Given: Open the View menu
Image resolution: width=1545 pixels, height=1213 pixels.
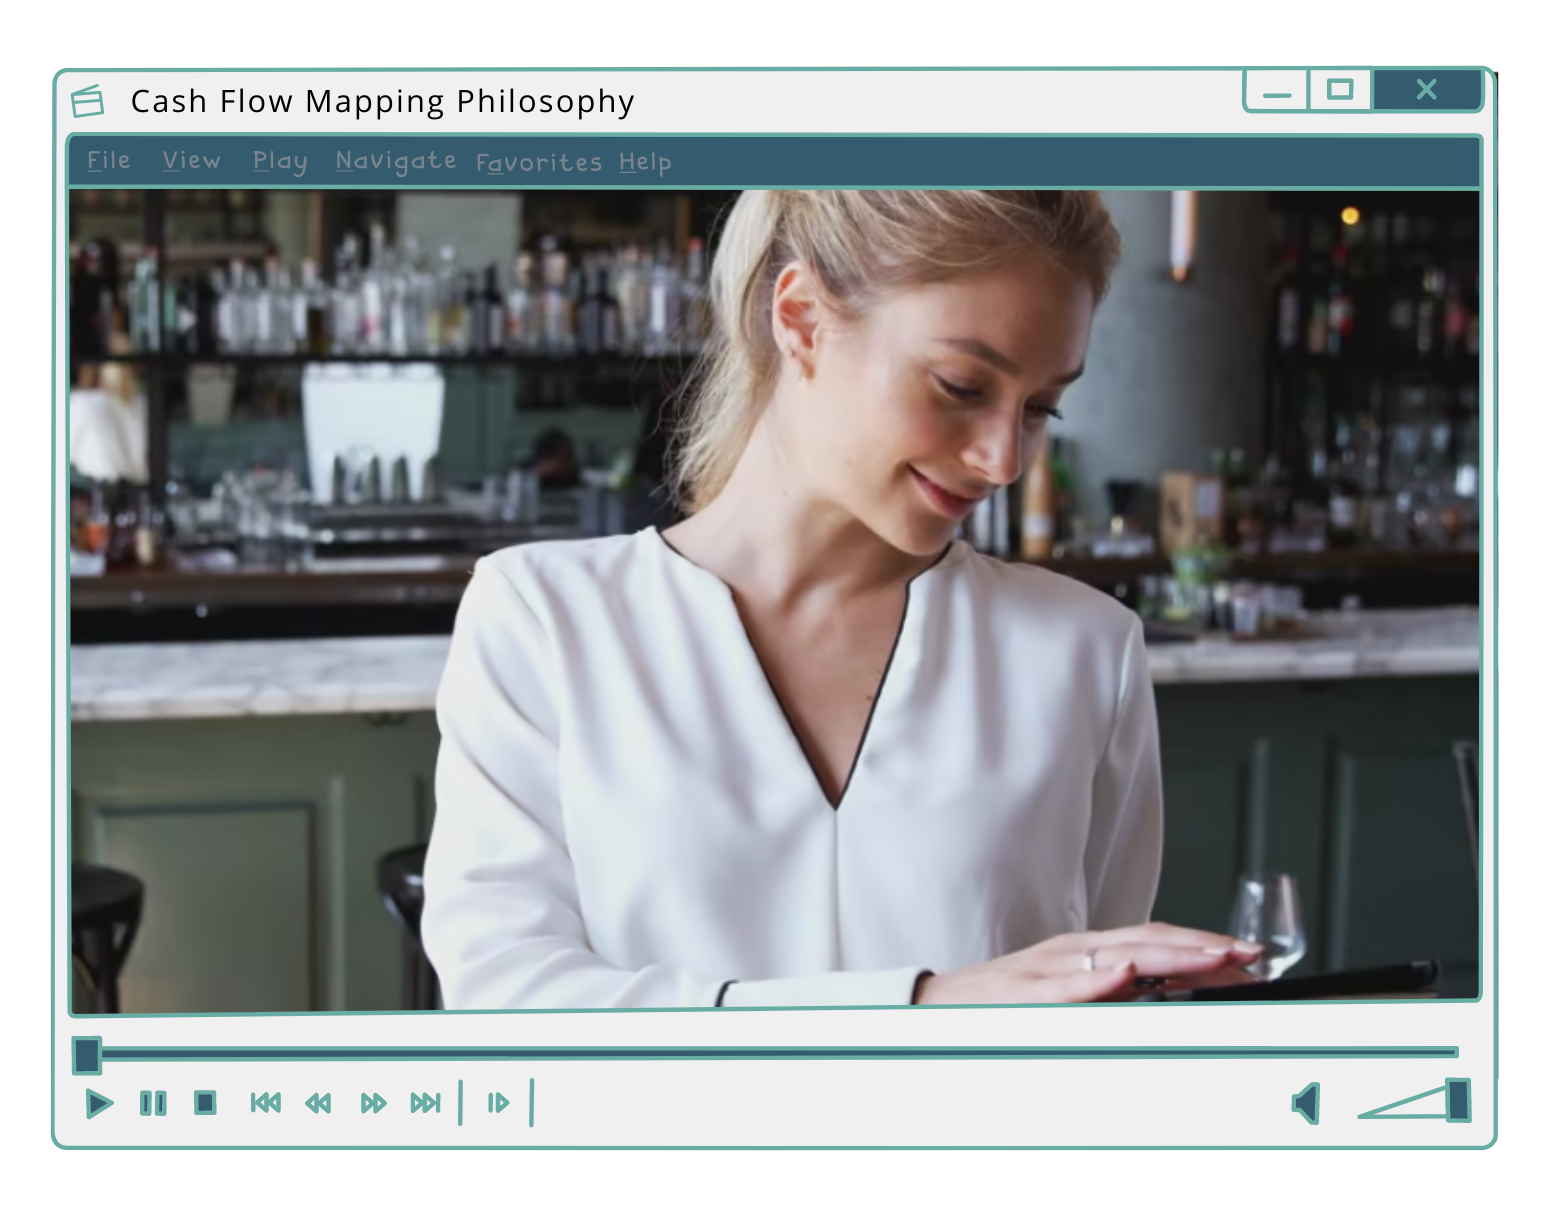Looking at the screenshot, I should (191, 161).
